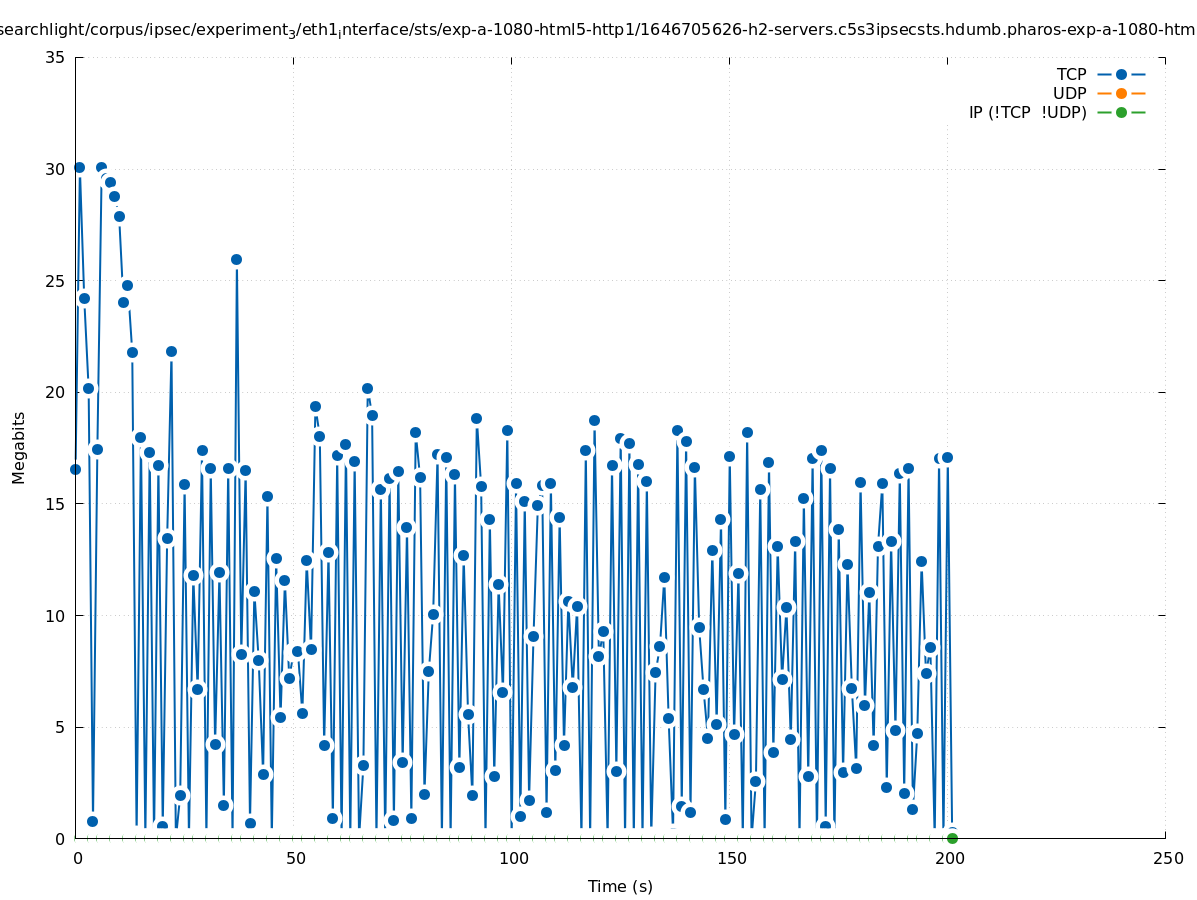Image resolution: width=1197 pixels, height=900 pixels.
Task: Click the first TCP point at time zero
Action: [x=75, y=469]
